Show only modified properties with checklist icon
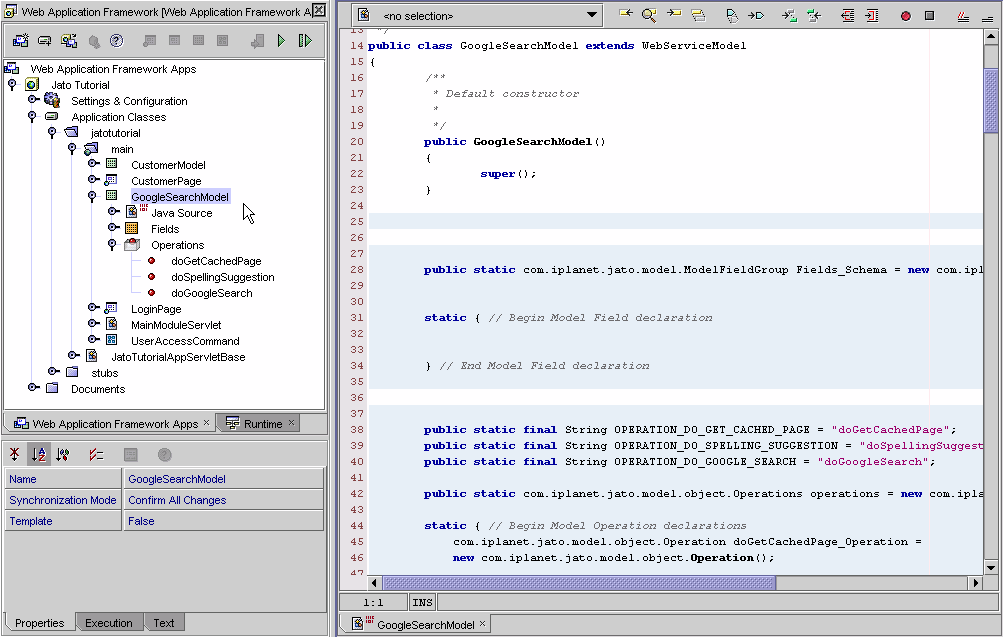The height and width of the screenshot is (637, 1003). (95, 453)
